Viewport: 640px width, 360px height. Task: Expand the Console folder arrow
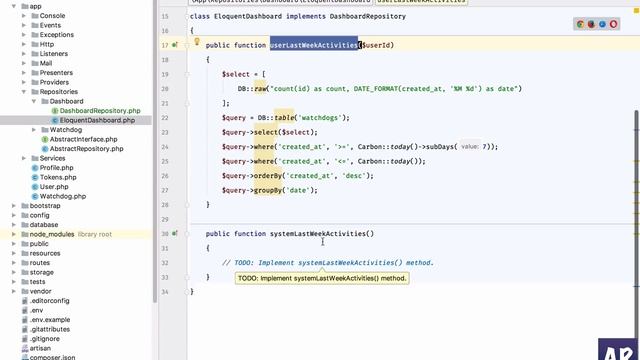(24, 16)
